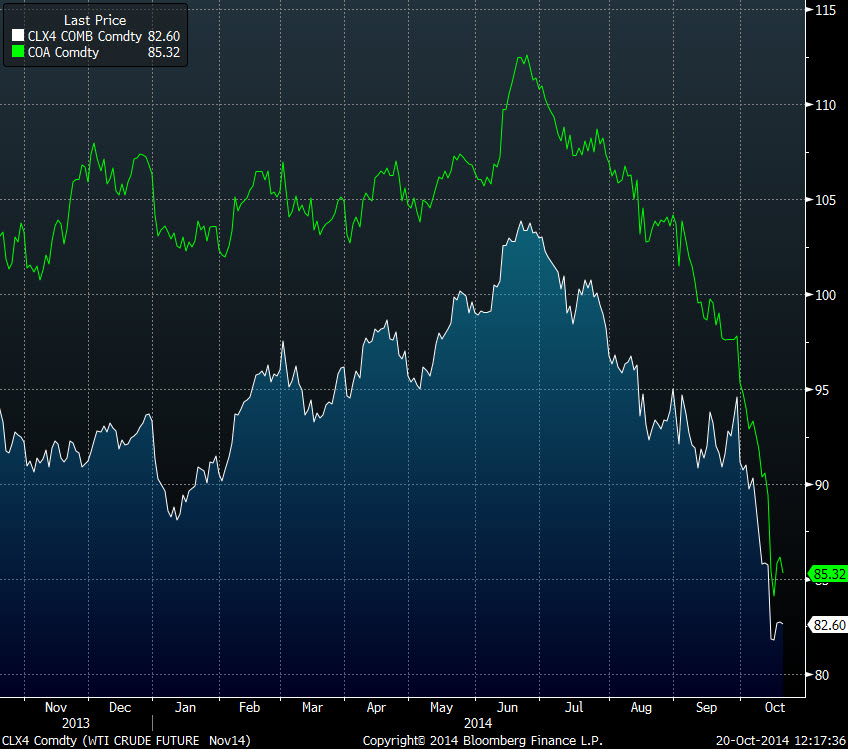This screenshot has width=848, height=749.
Task: Click the green COA legend color swatch
Action: pos(17,52)
